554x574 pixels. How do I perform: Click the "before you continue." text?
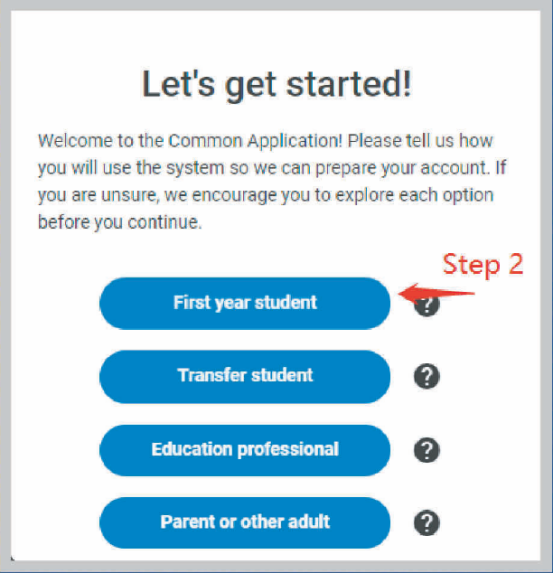point(120,222)
